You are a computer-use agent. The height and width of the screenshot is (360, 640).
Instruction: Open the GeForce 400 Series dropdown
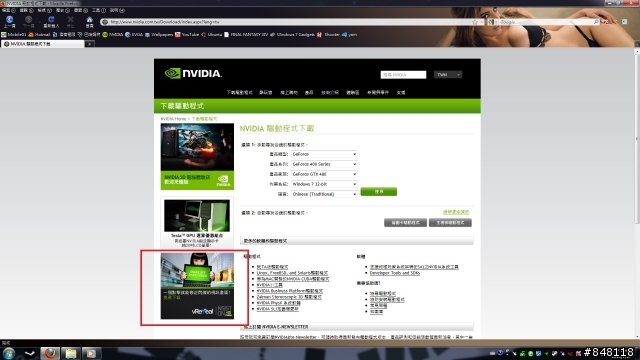tap(324, 164)
